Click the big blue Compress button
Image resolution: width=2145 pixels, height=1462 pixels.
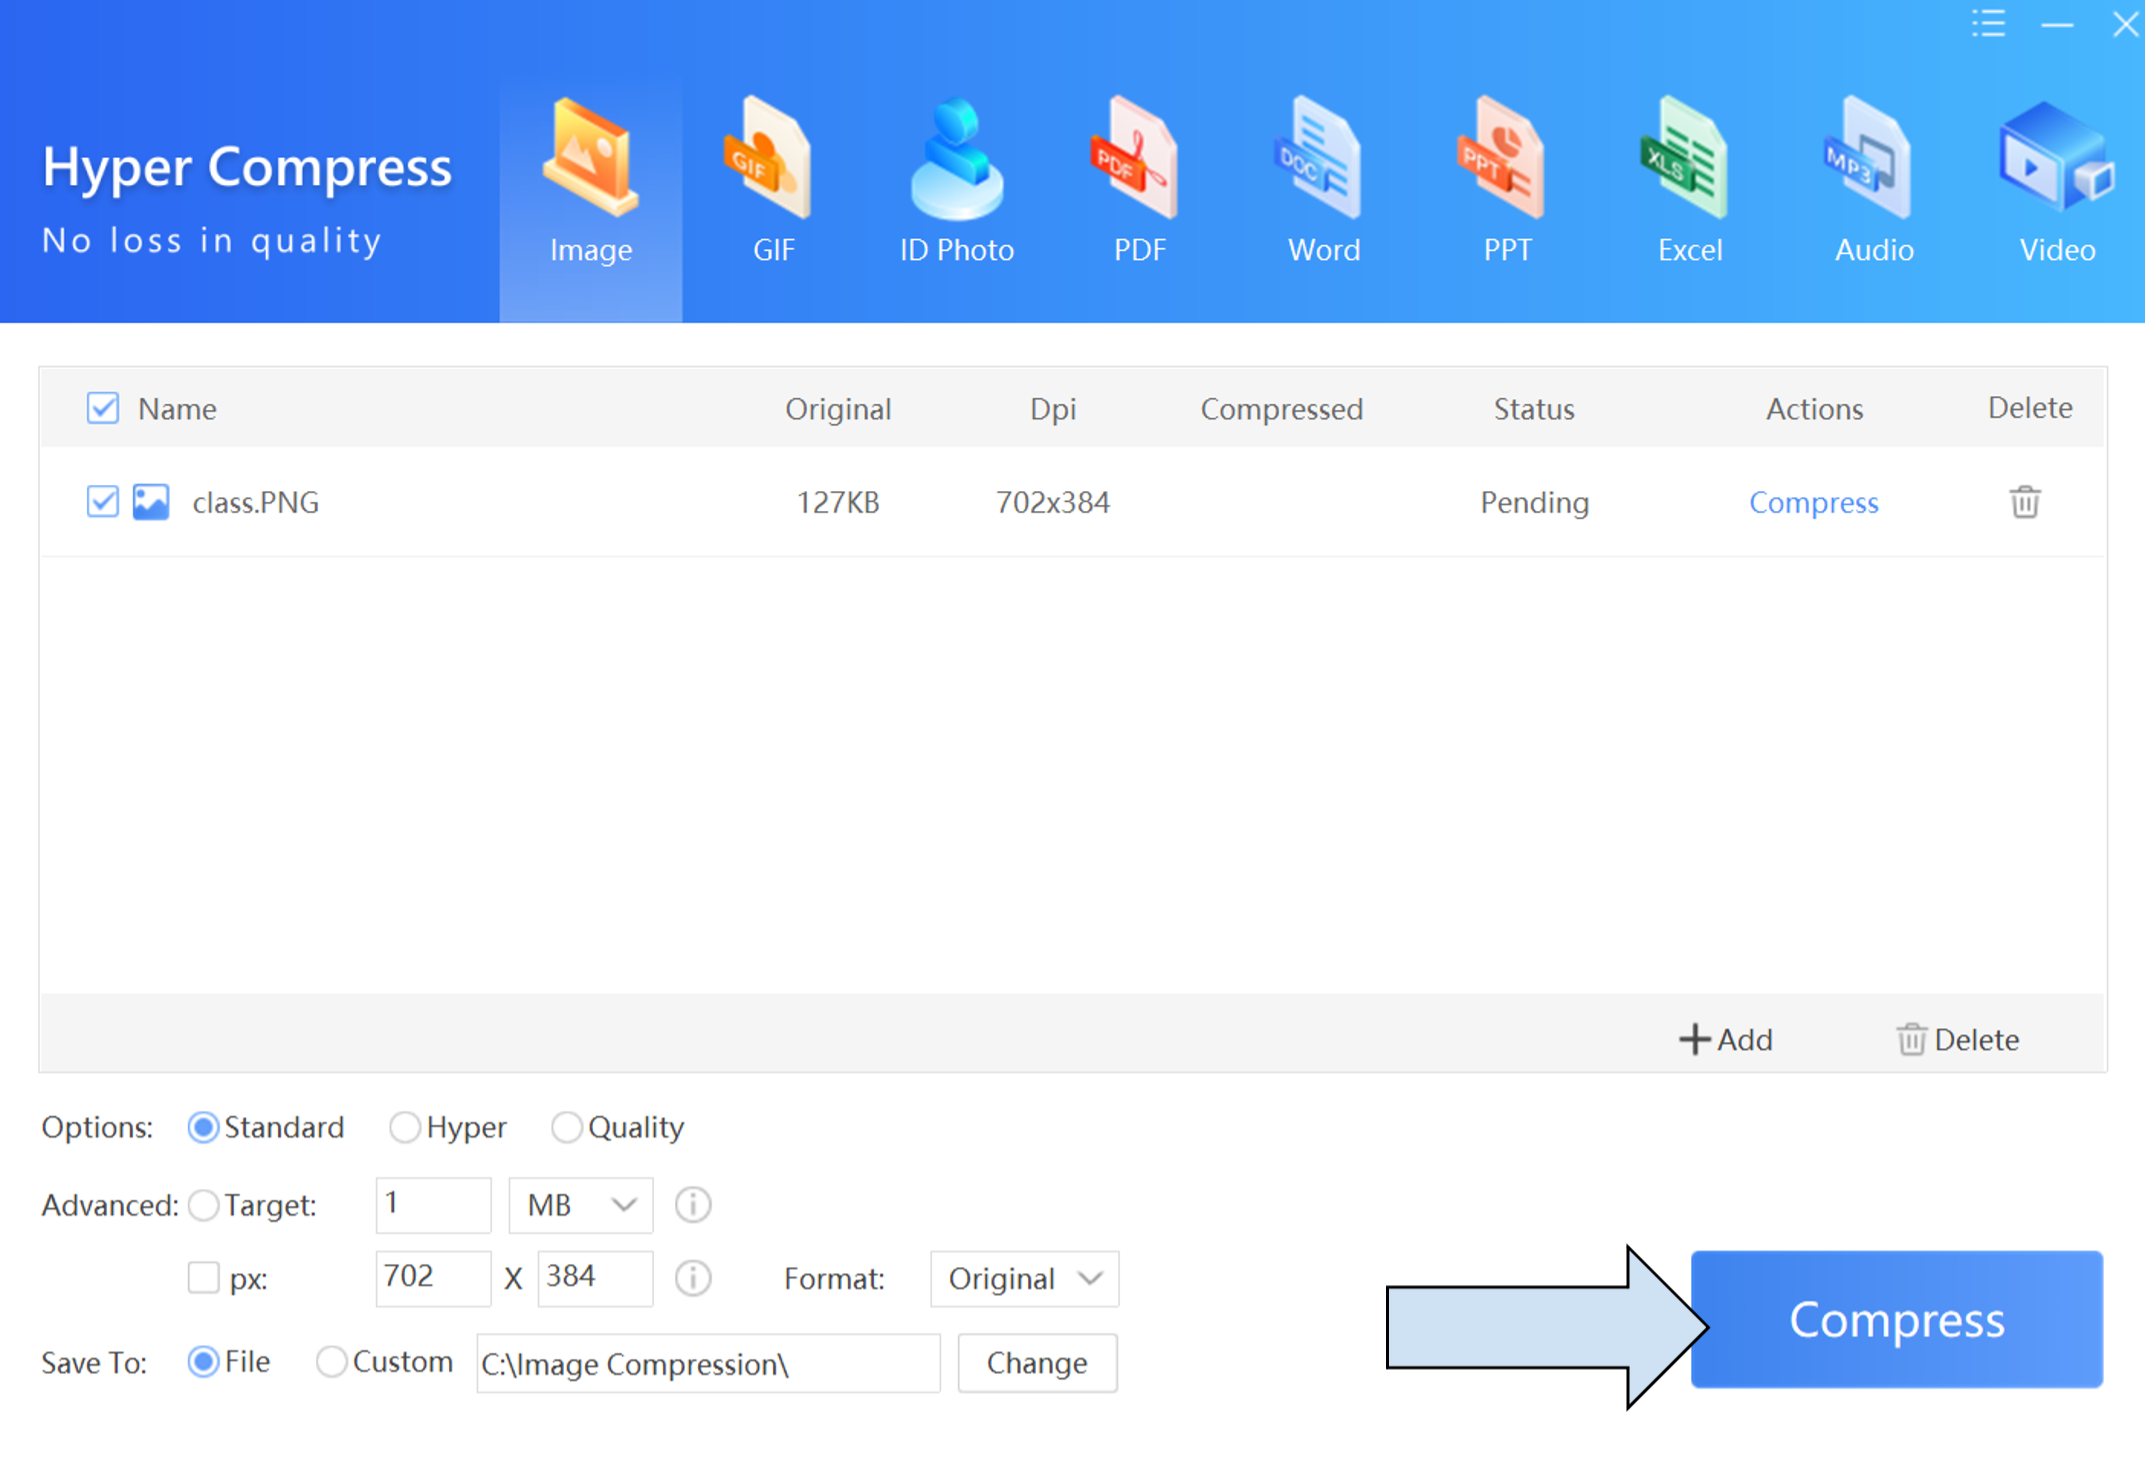1897,1319
